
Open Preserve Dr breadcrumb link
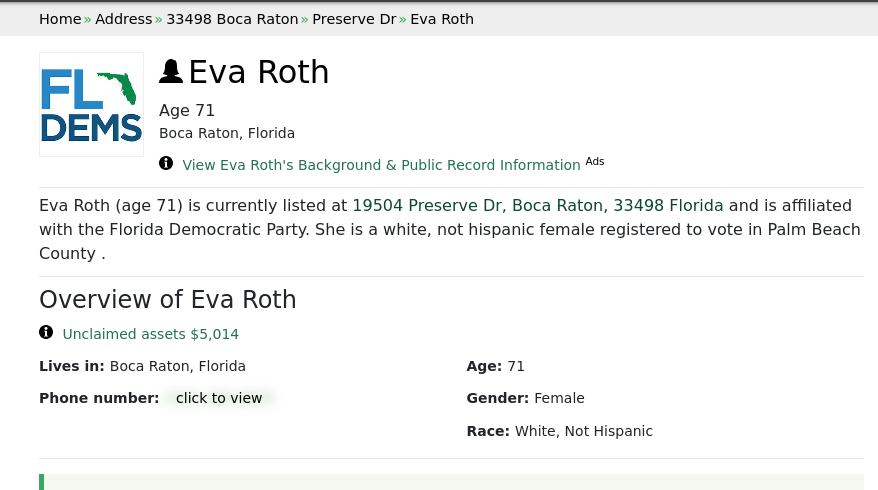[x=354, y=19]
